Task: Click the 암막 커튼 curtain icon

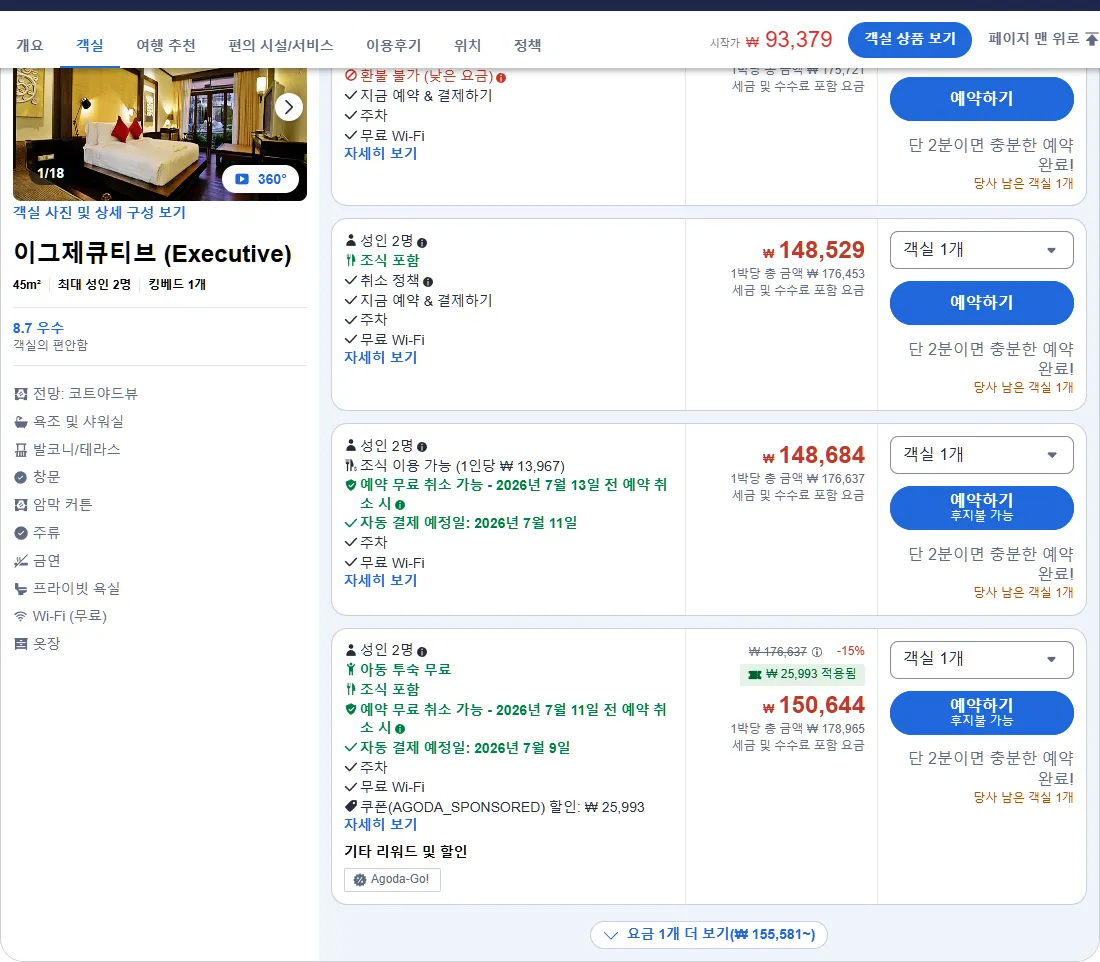Action: pyautogui.click(x=21, y=505)
